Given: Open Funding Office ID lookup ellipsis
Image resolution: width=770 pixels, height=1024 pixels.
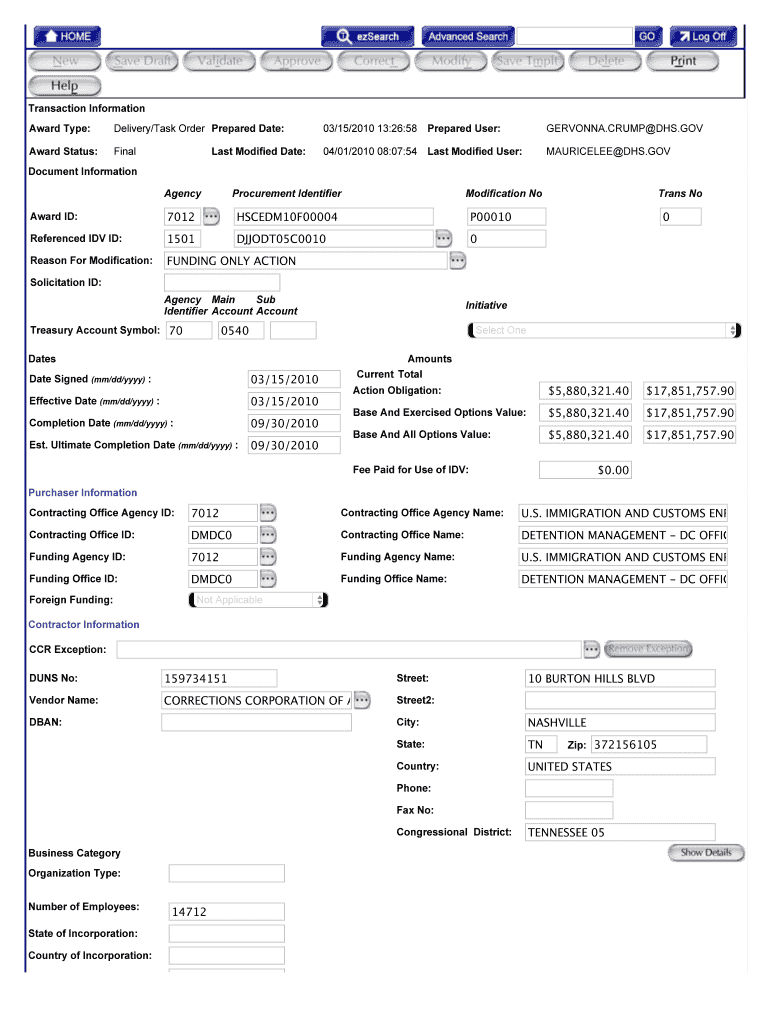Looking at the screenshot, I should click(x=267, y=579).
